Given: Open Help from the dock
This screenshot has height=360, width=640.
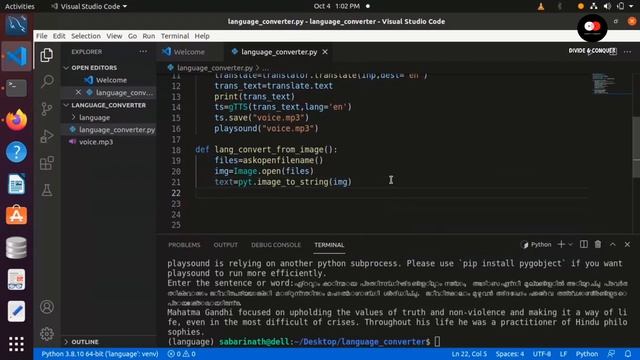Looking at the screenshot, I should (16, 152).
